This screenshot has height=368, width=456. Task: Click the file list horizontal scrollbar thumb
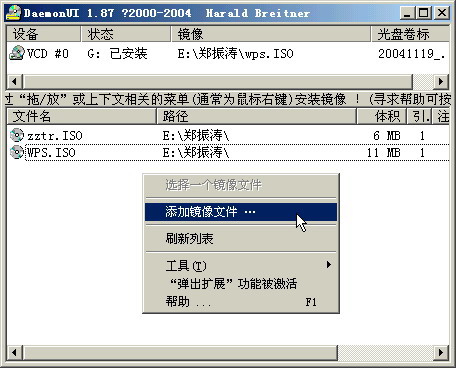pos(180,353)
